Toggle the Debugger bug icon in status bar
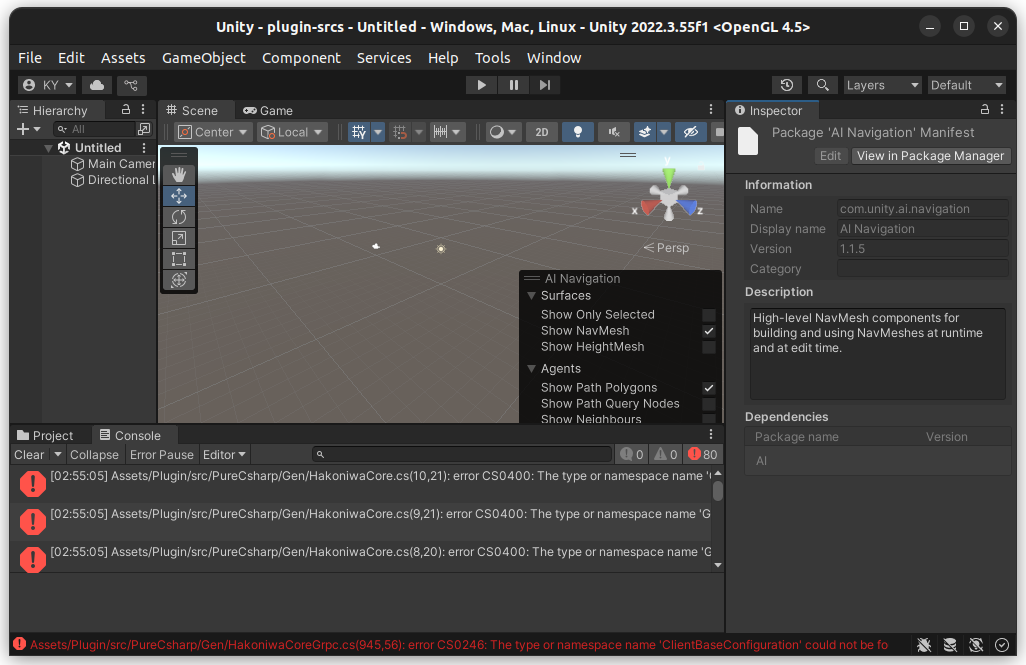 pos(924,645)
